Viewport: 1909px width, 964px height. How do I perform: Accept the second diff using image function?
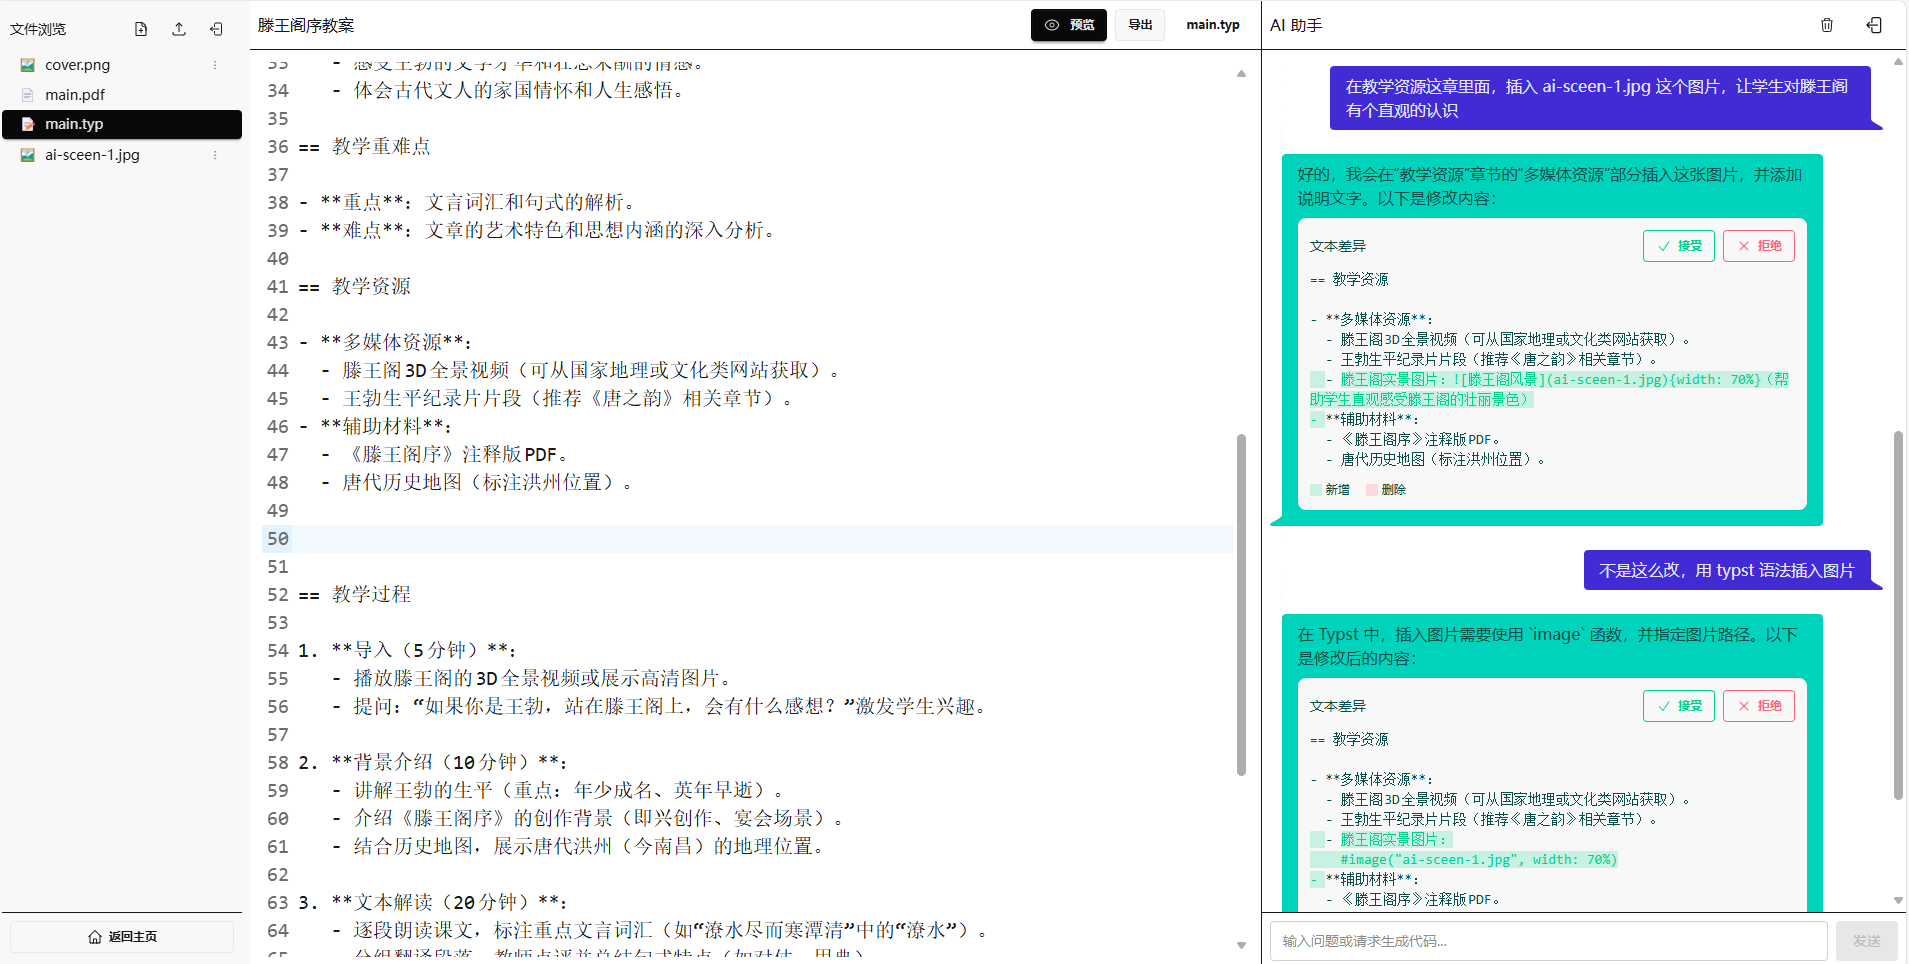point(1678,706)
